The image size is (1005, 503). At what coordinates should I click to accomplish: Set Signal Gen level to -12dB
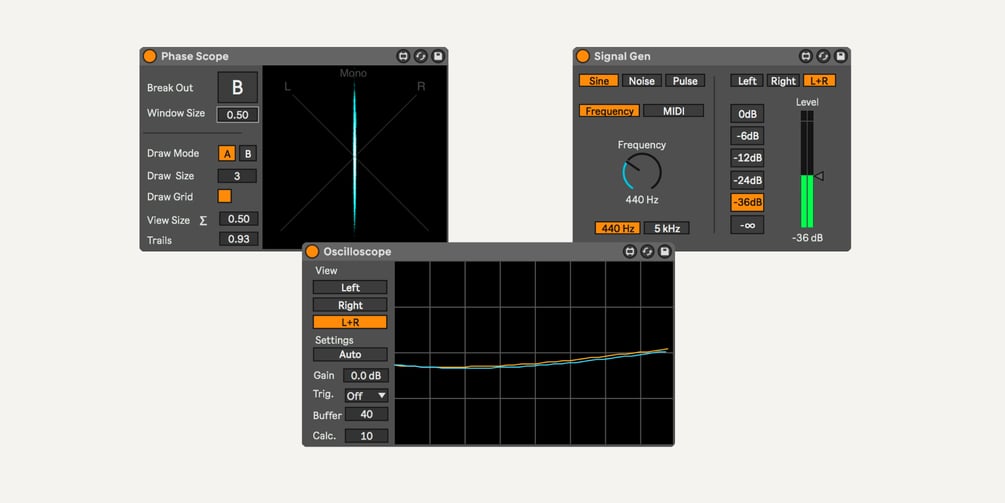coord(747,158)
